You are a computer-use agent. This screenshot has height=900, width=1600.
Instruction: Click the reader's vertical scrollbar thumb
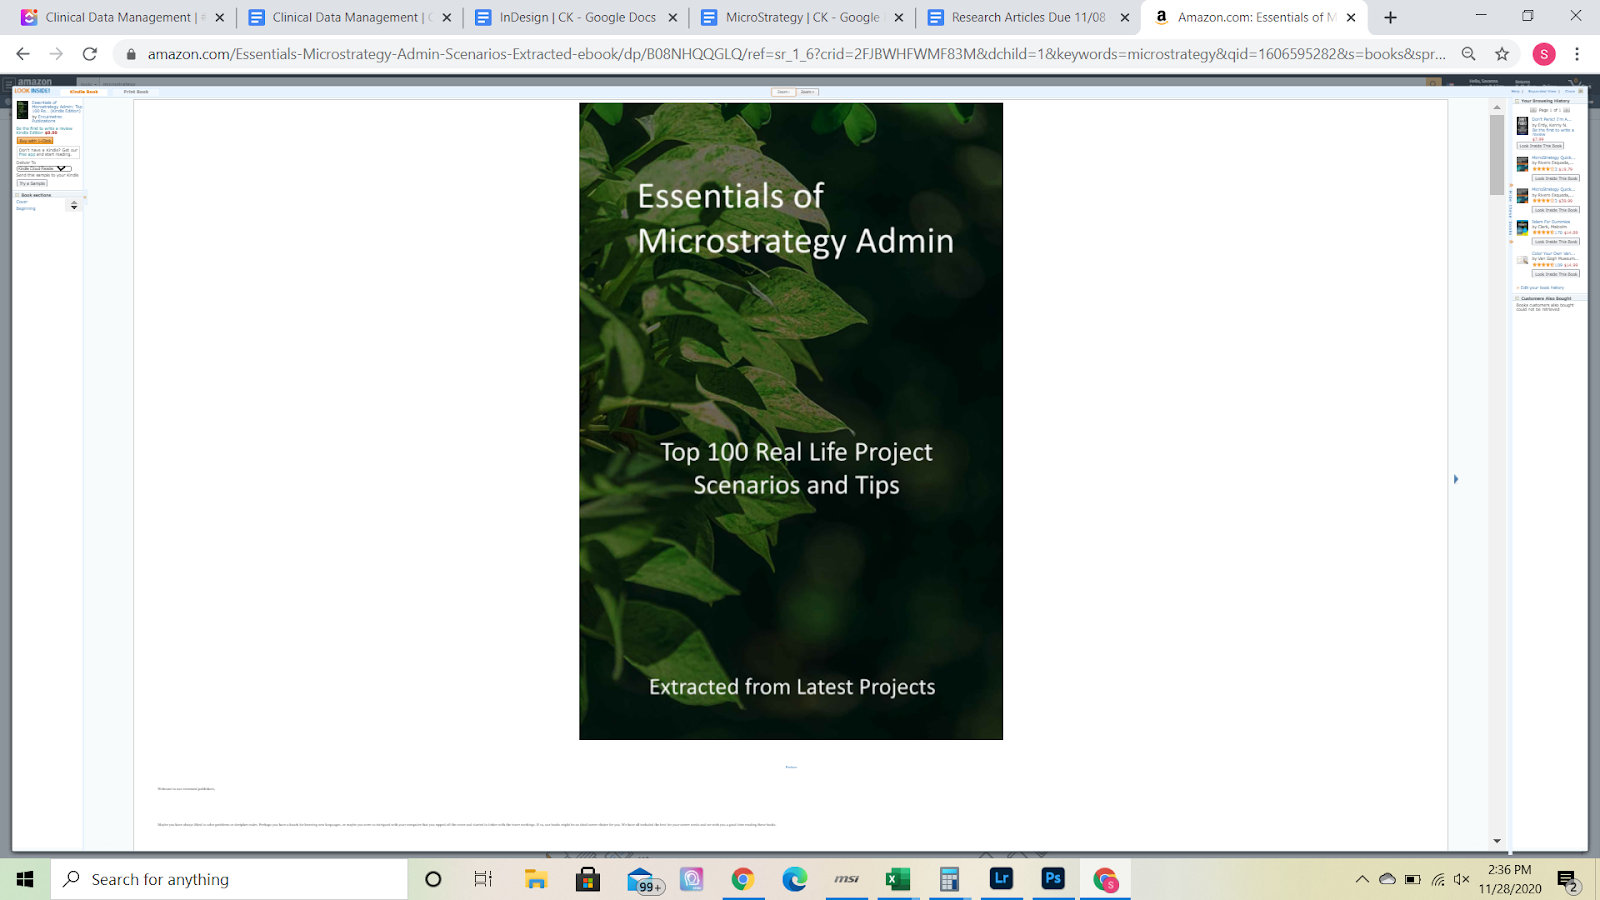pos(1497,154)
